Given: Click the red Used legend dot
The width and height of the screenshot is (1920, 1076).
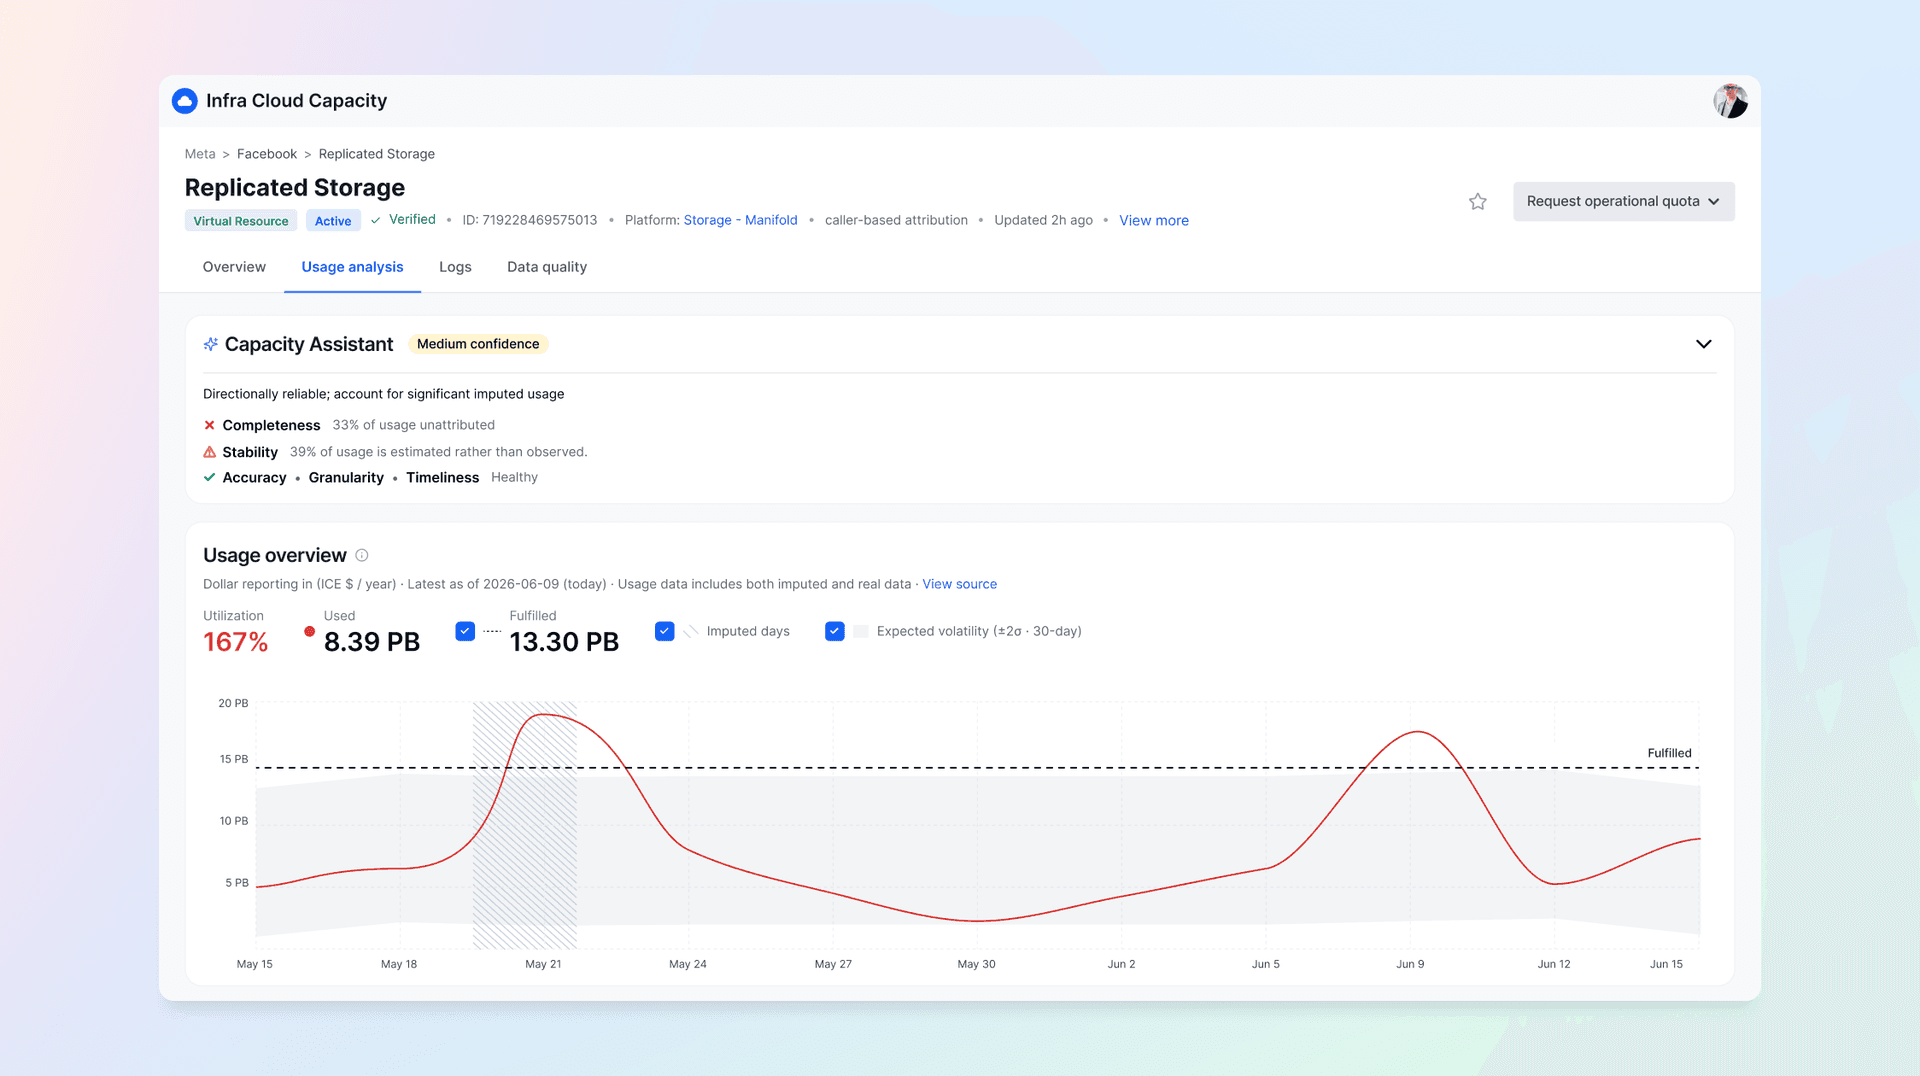Looking at the screenshot, I should coord(310,631).
